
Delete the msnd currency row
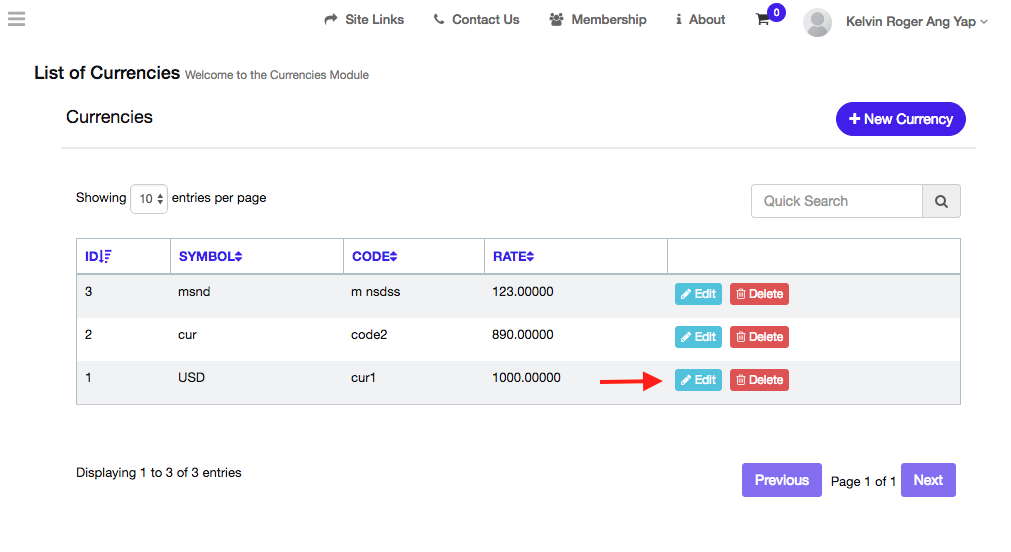coord(759,294)
